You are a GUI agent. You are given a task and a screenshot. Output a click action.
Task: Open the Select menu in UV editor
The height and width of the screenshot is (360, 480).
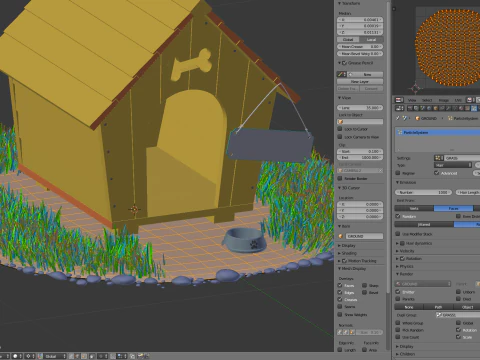(x=427, y=100)
